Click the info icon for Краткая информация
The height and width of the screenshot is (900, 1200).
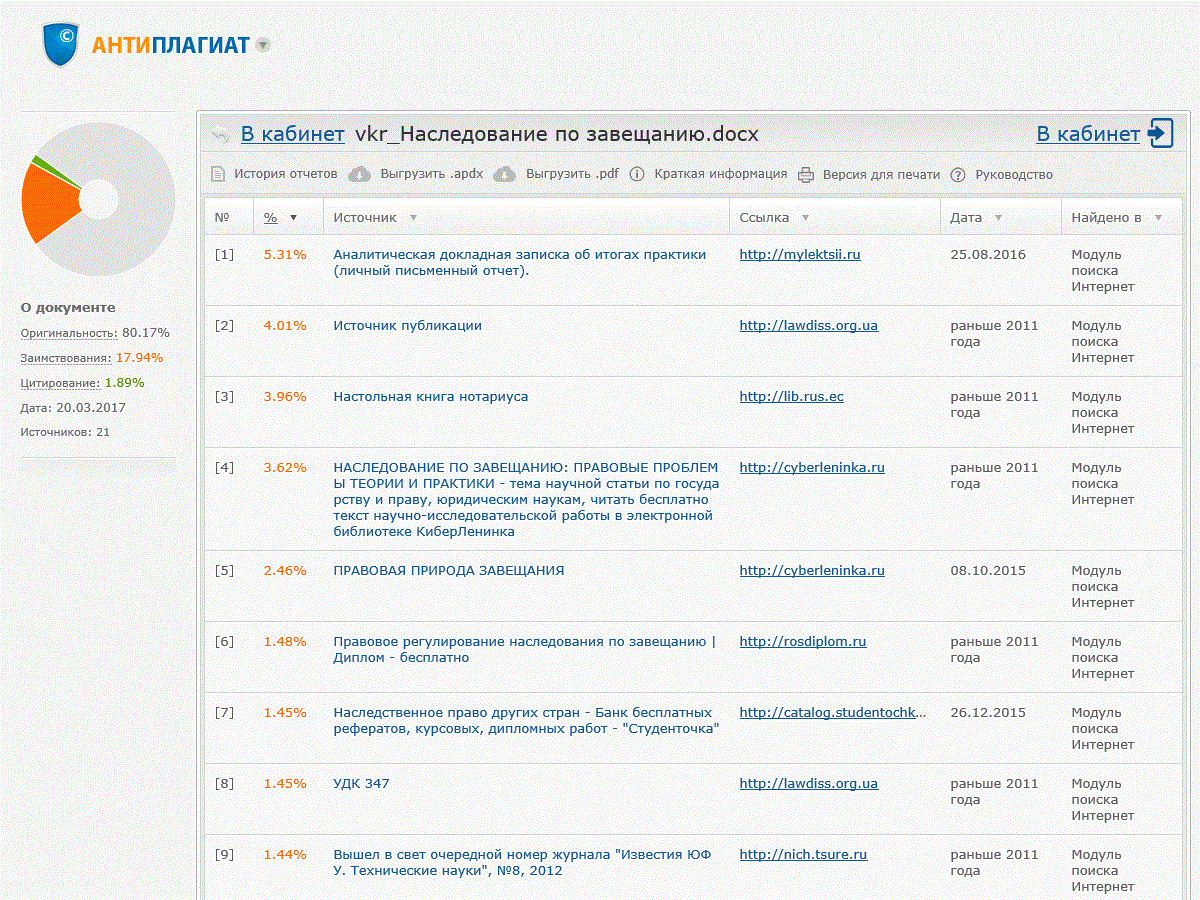pos(637,174)
